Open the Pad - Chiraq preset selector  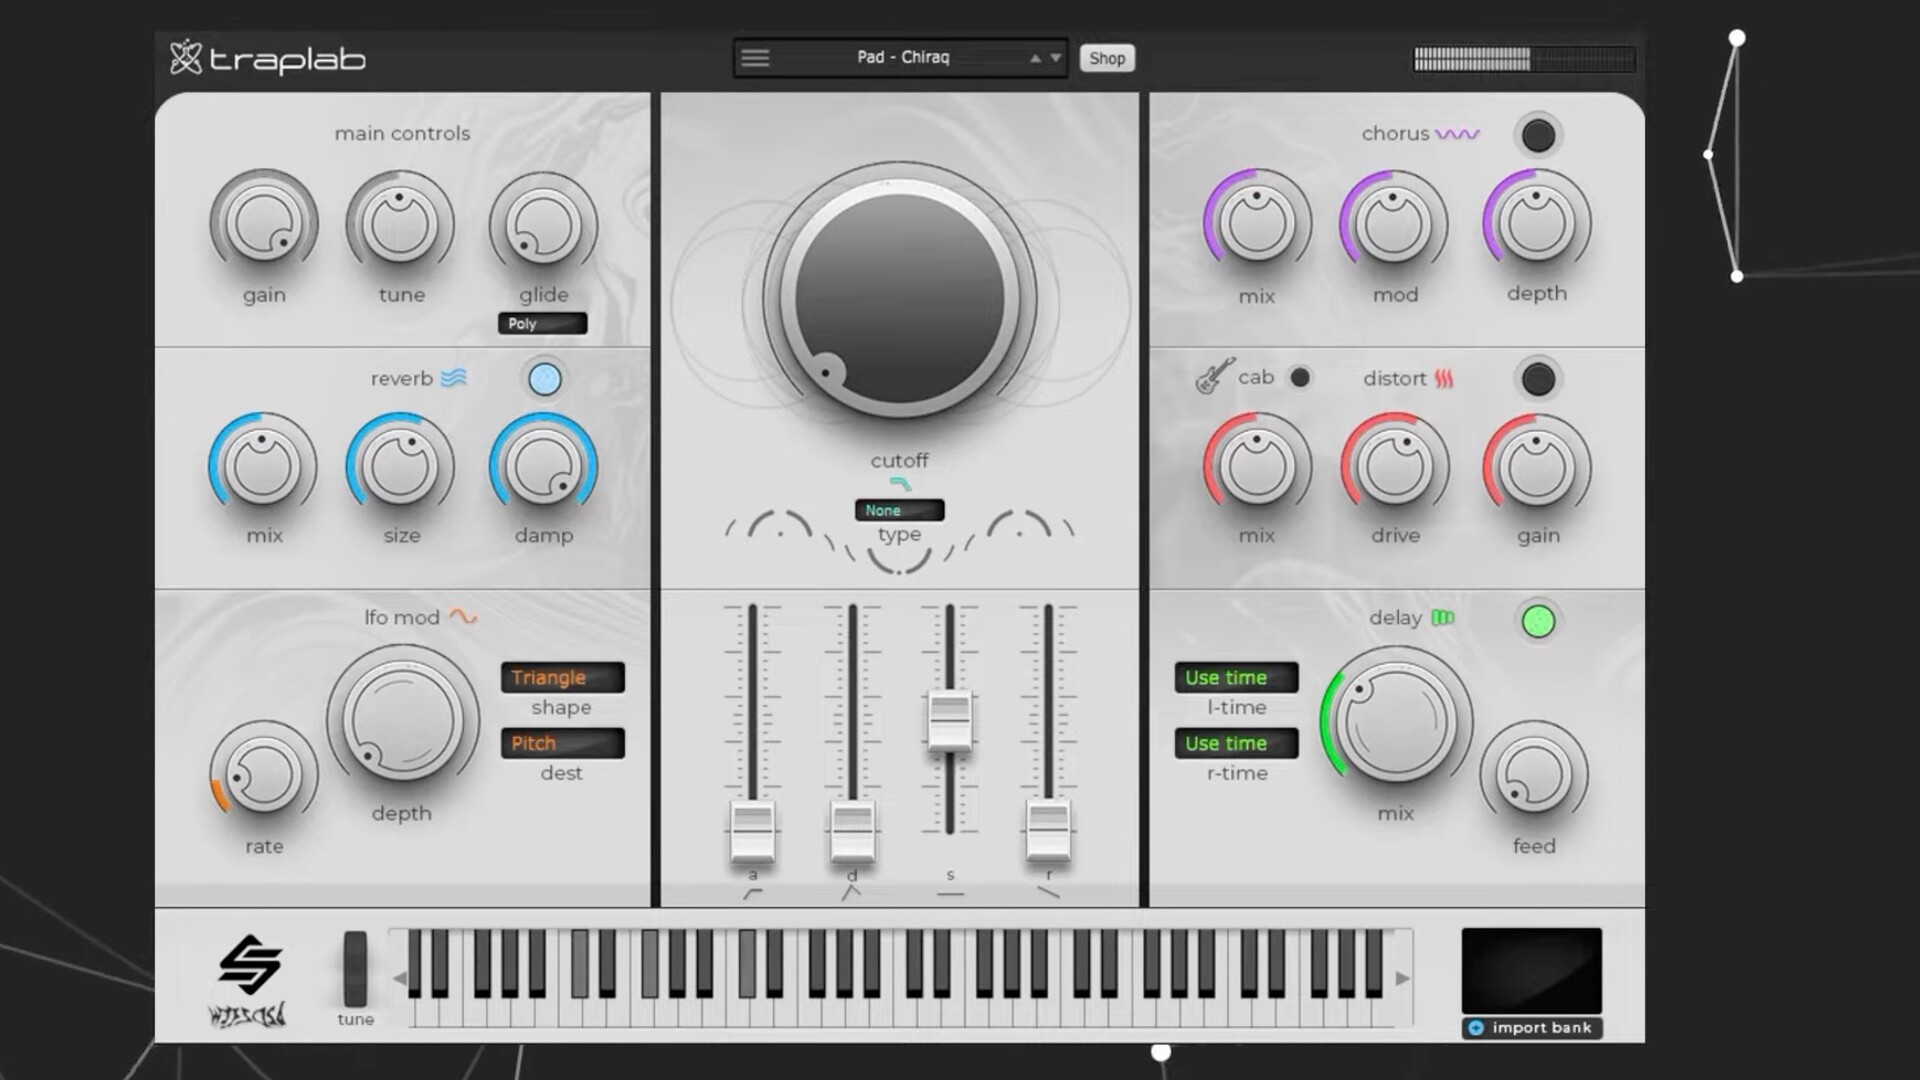(x=903, y=58)
